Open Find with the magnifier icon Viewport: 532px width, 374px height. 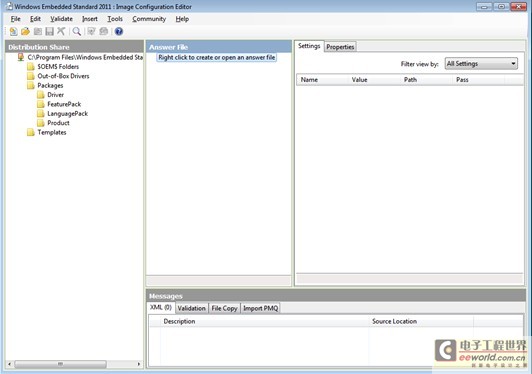[77, 32]
